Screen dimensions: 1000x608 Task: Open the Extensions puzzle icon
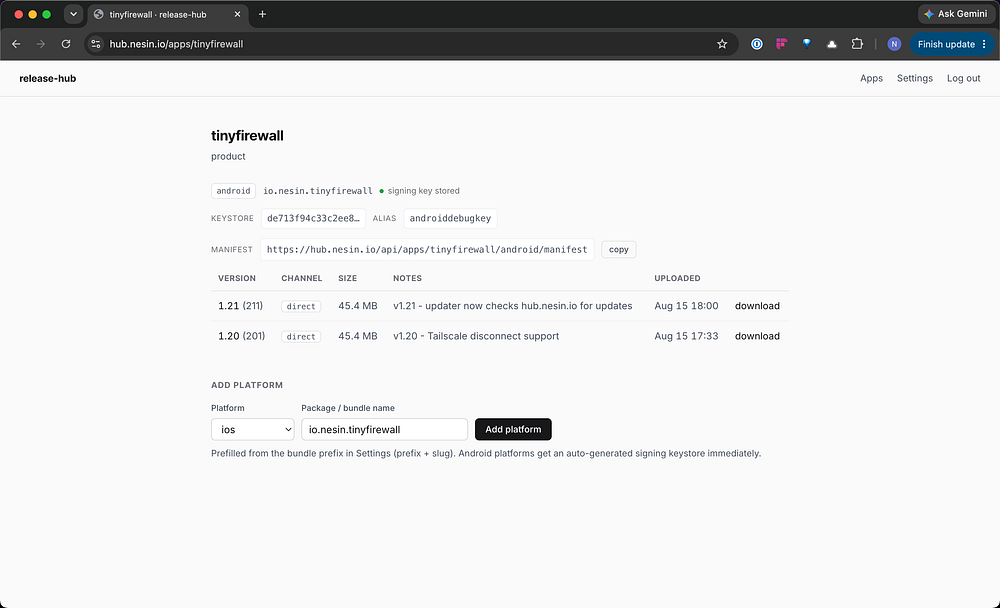click(857, 44)
